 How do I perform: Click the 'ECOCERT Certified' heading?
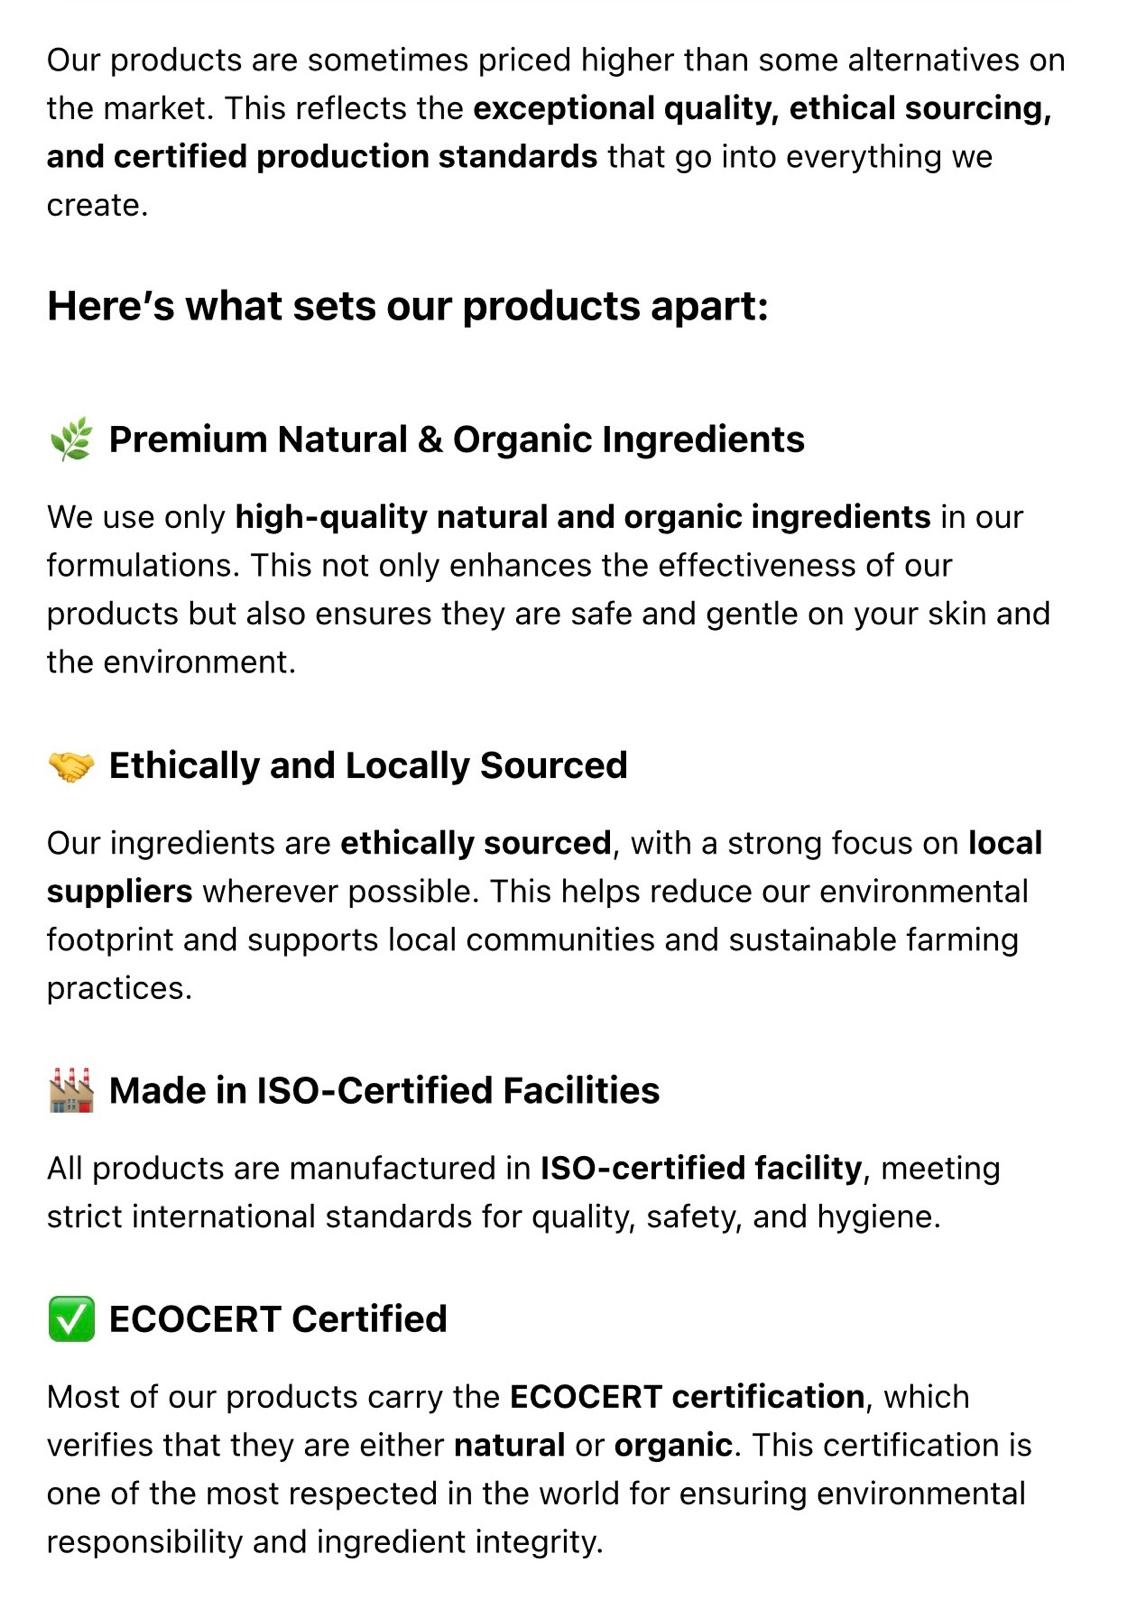coord(278,1319)
